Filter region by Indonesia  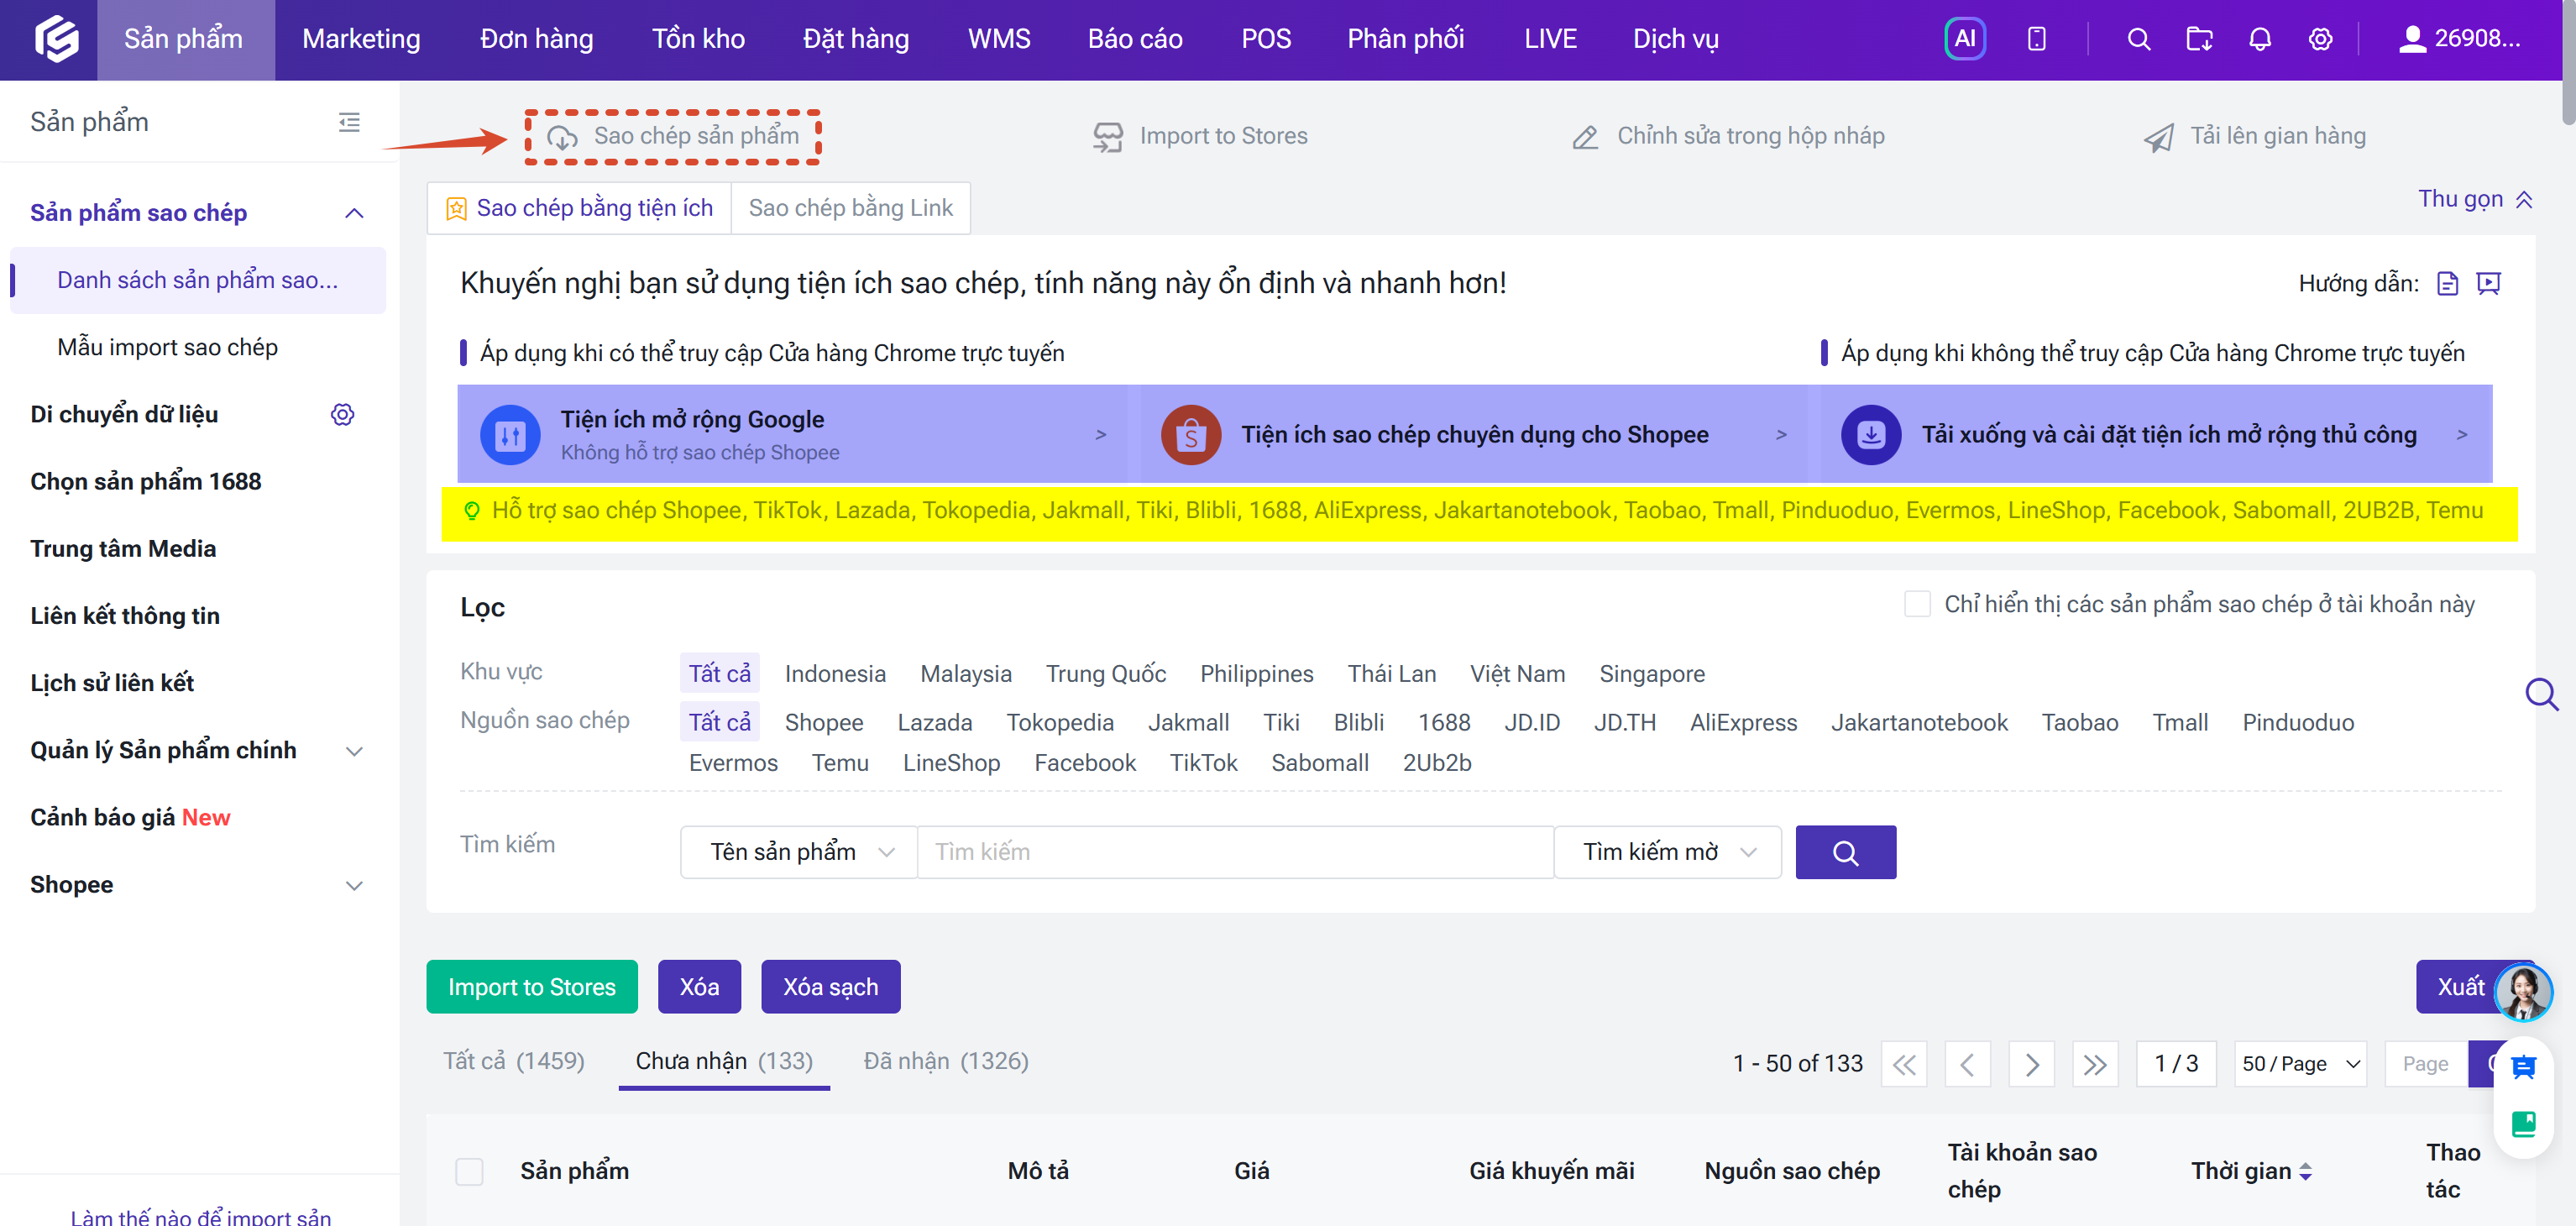835,674
